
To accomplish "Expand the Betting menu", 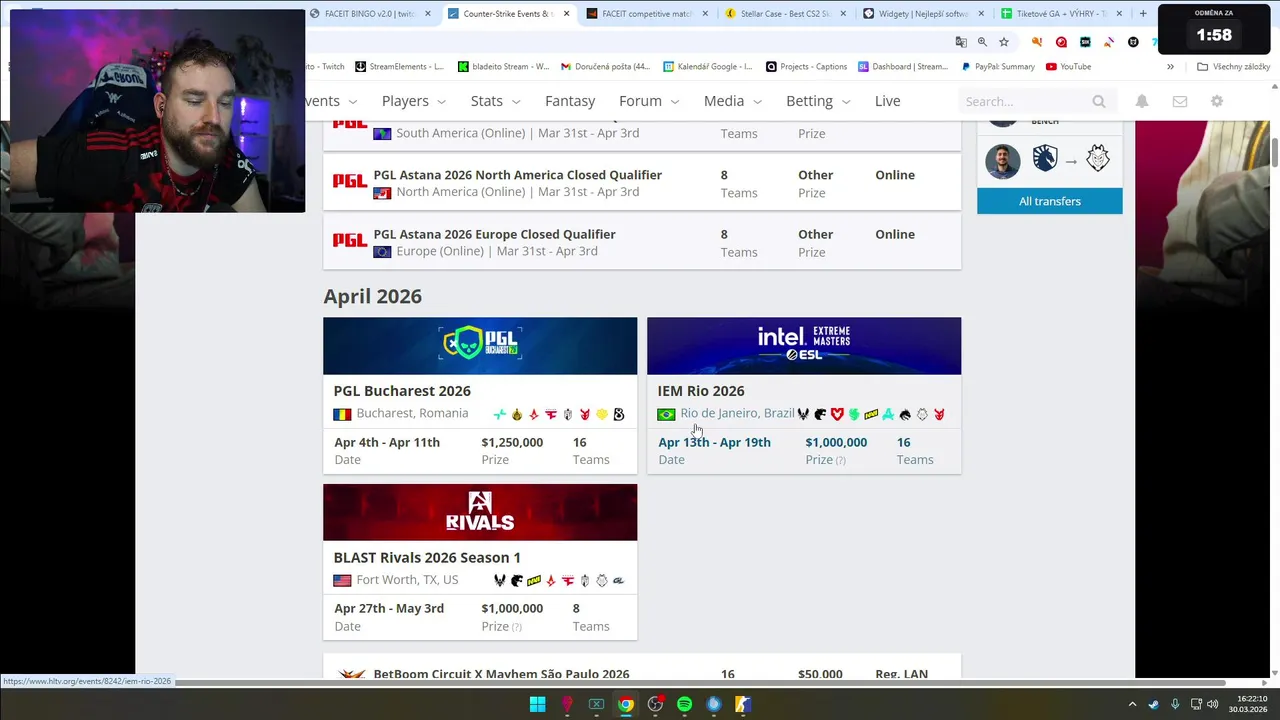I will pos(818,101).
